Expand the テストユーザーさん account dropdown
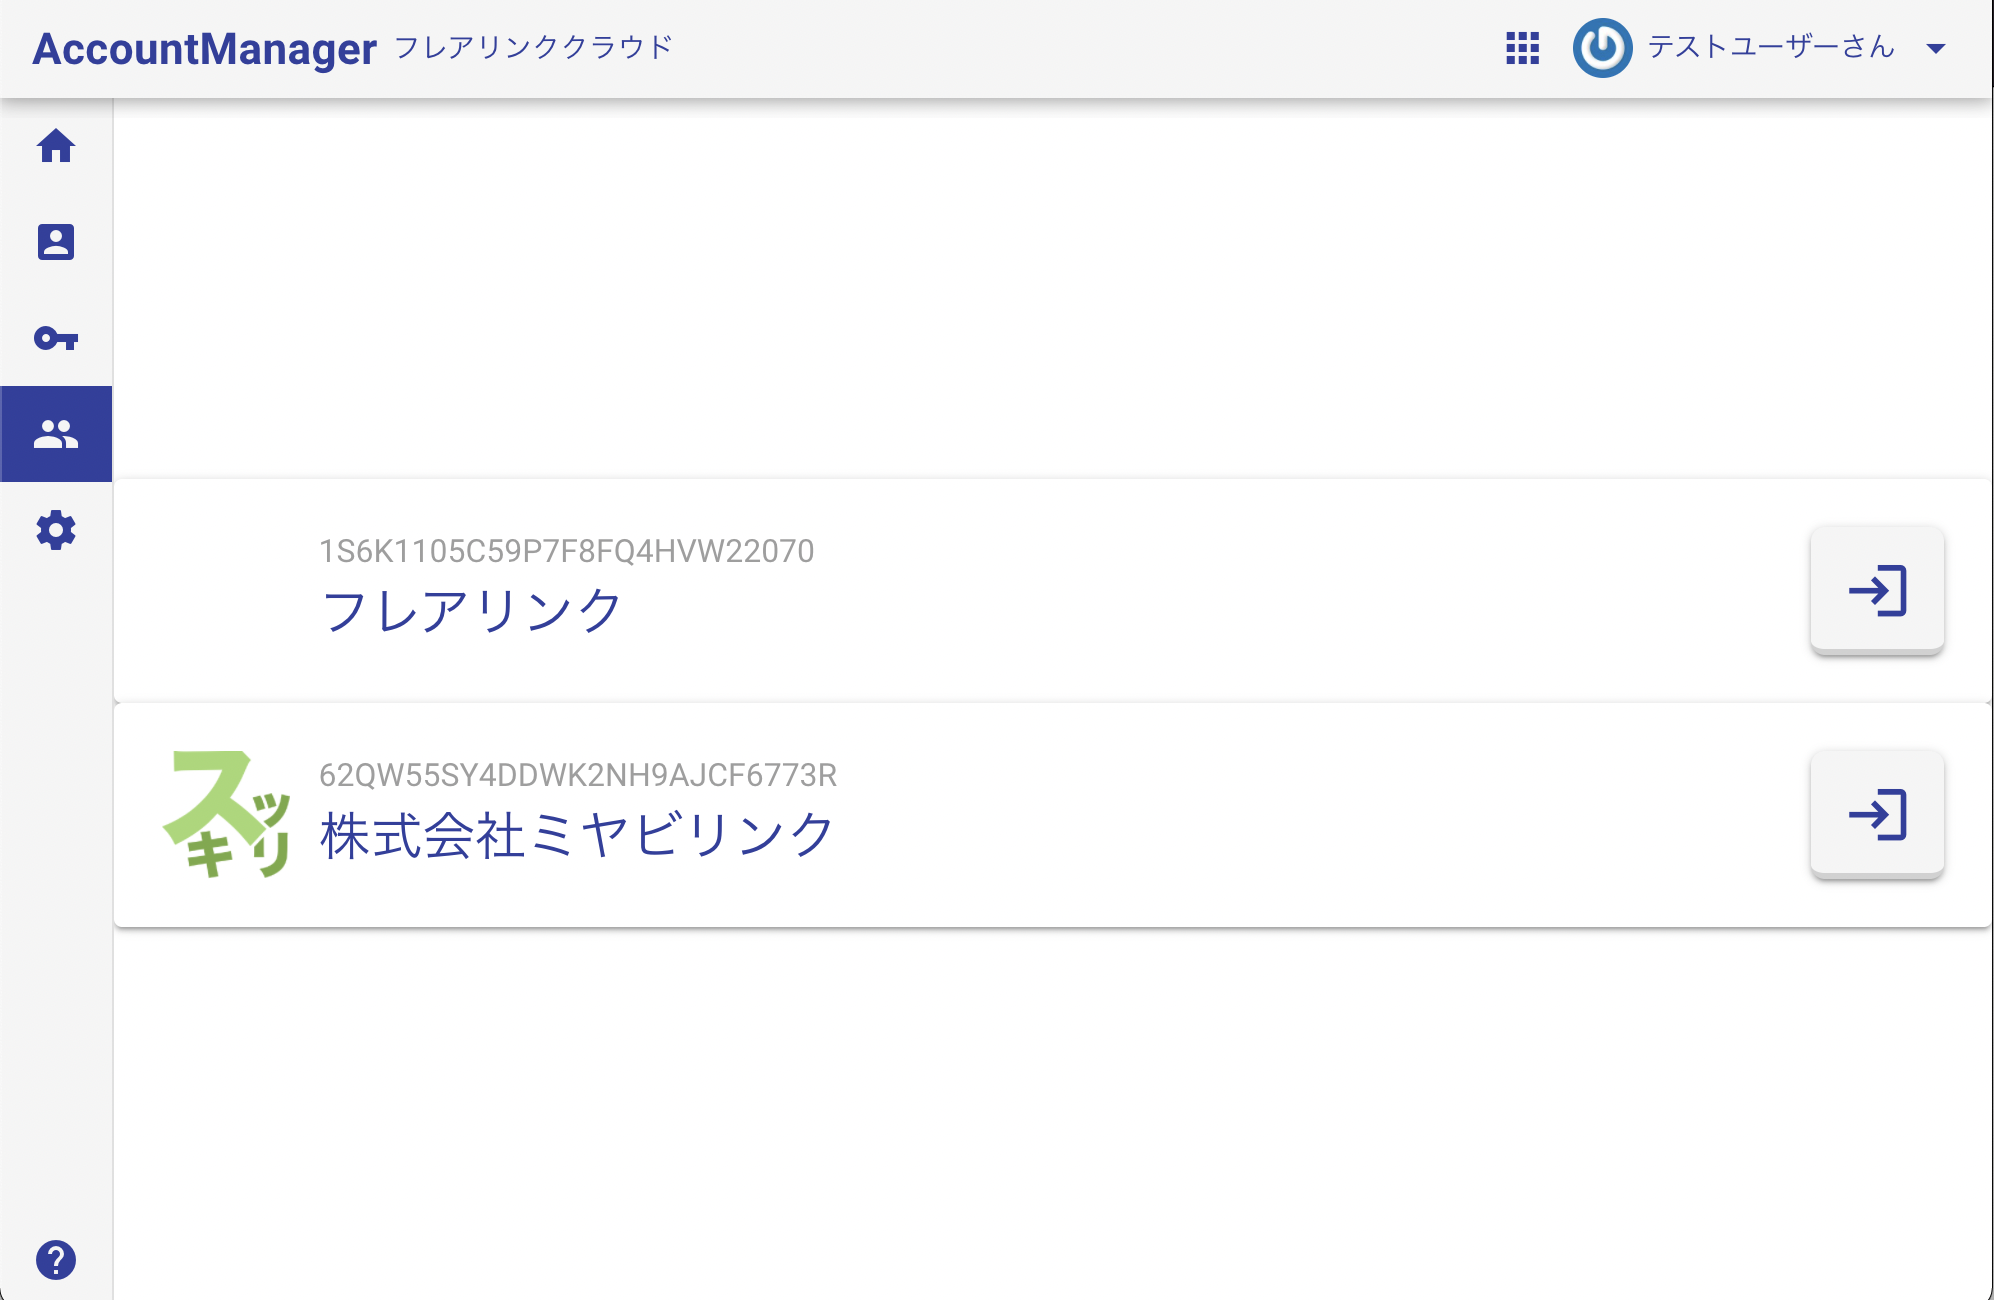Viewport: 1994px width, 1300px height. (x=1937, y=48)
